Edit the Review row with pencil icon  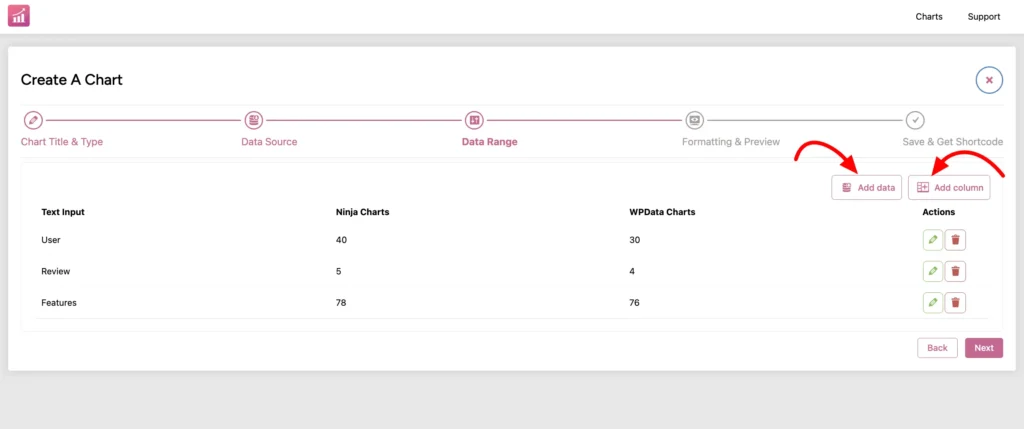932,271
